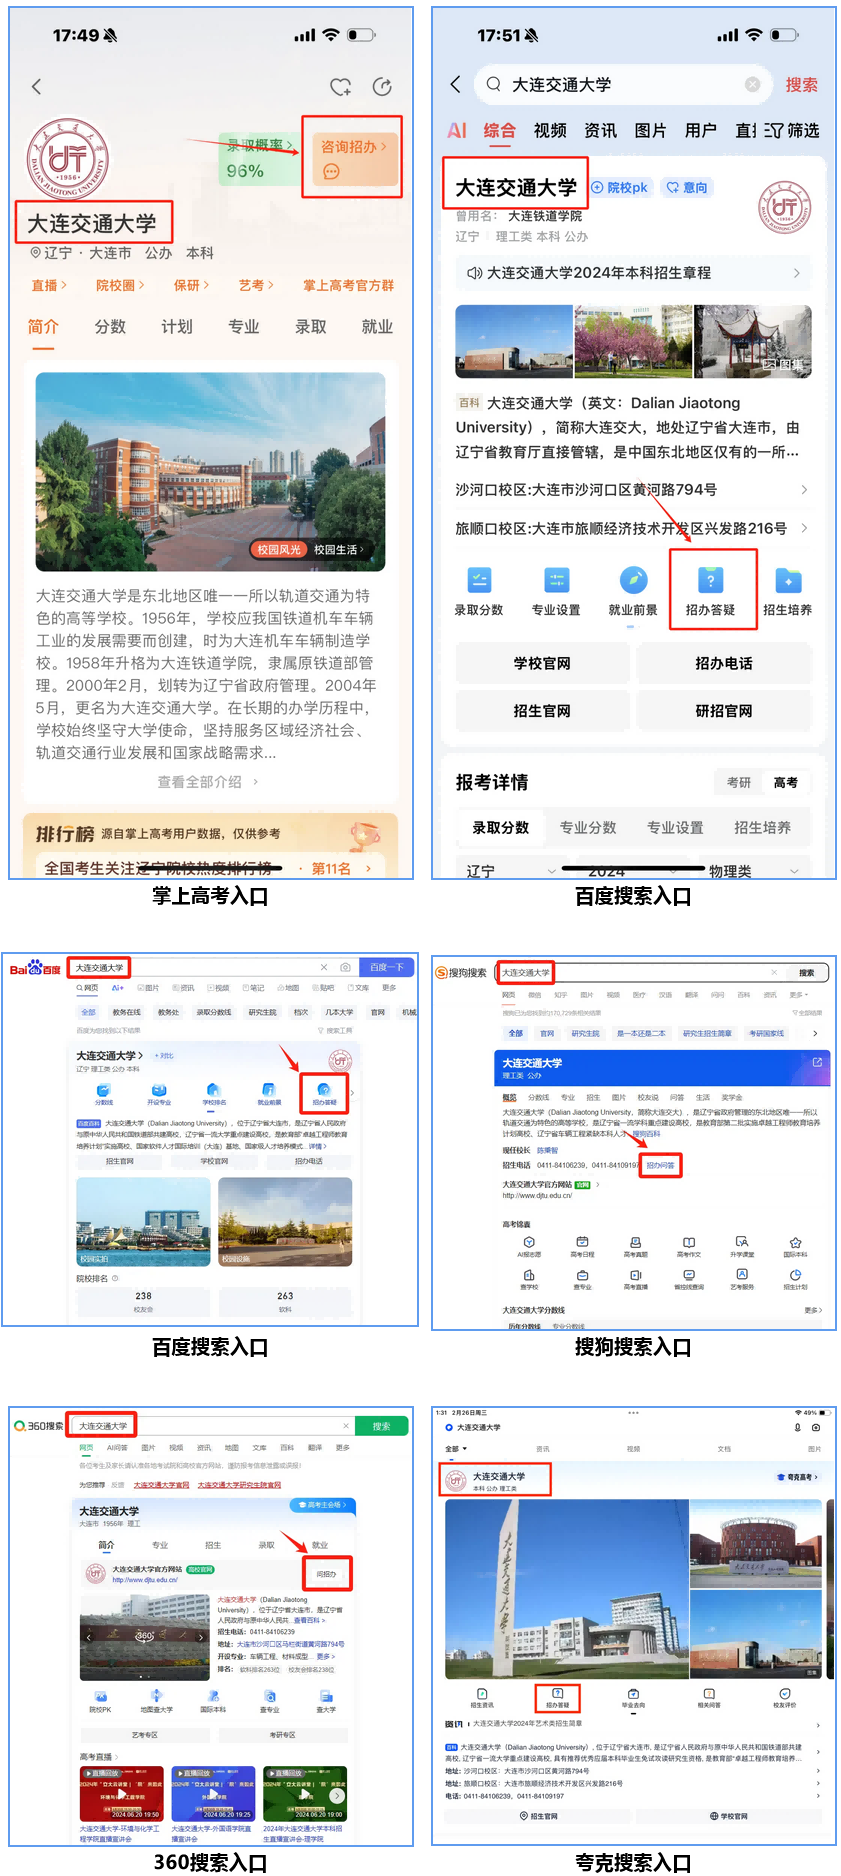Click the camera icon in Baidu desktop search bar

[x=345, y=967]
